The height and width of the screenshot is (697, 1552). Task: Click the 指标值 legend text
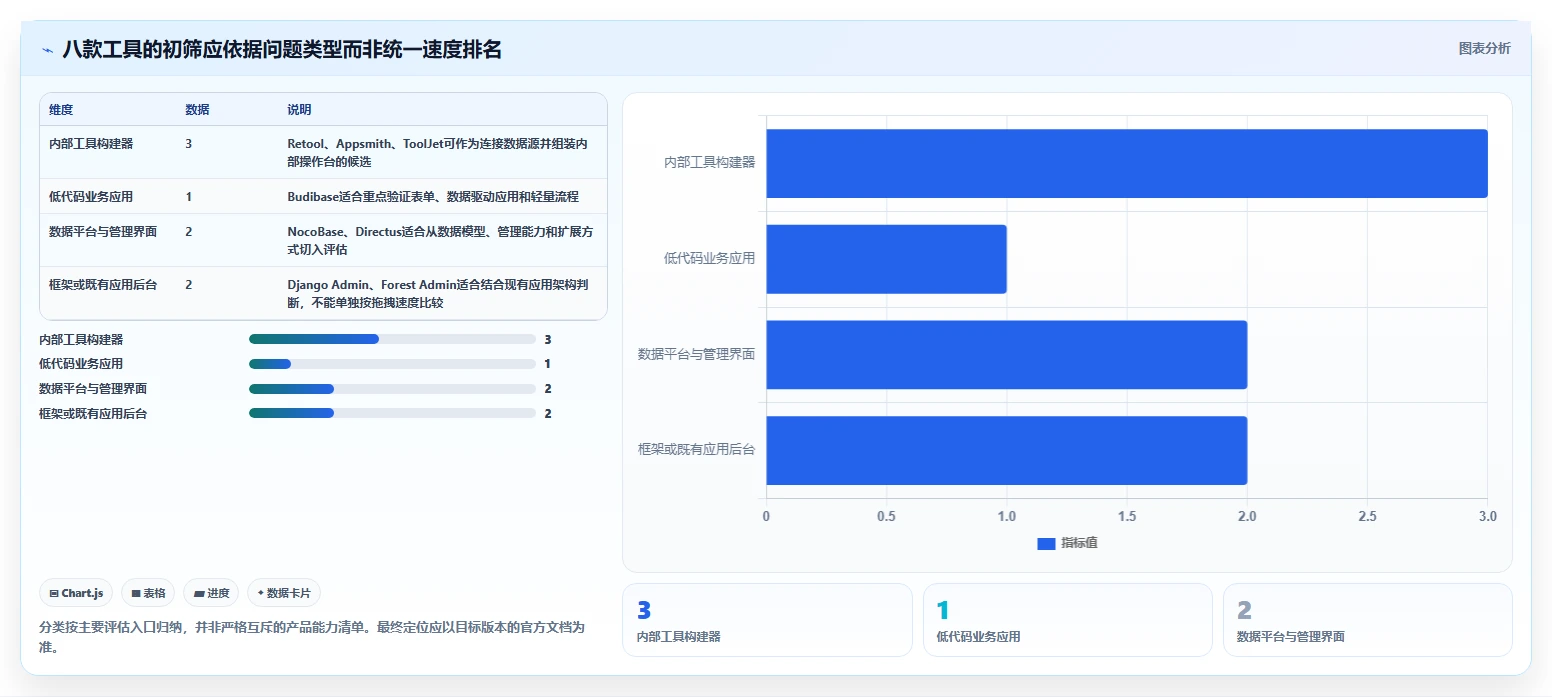click(1079, 543)
